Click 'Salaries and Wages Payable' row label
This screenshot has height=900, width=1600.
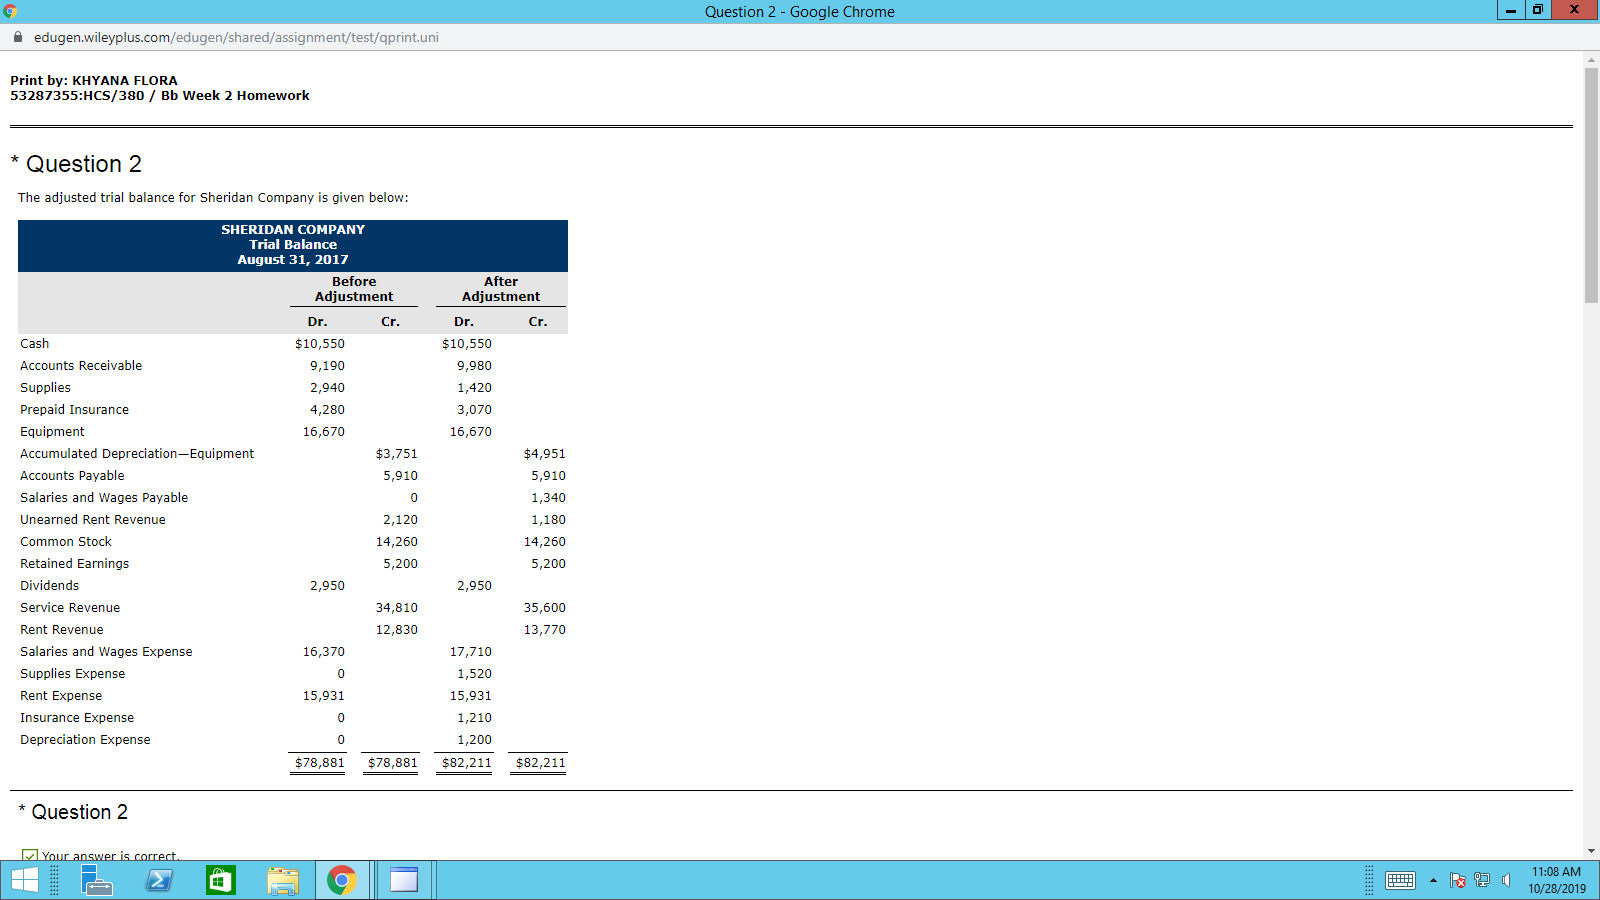[x=104, y=498]
